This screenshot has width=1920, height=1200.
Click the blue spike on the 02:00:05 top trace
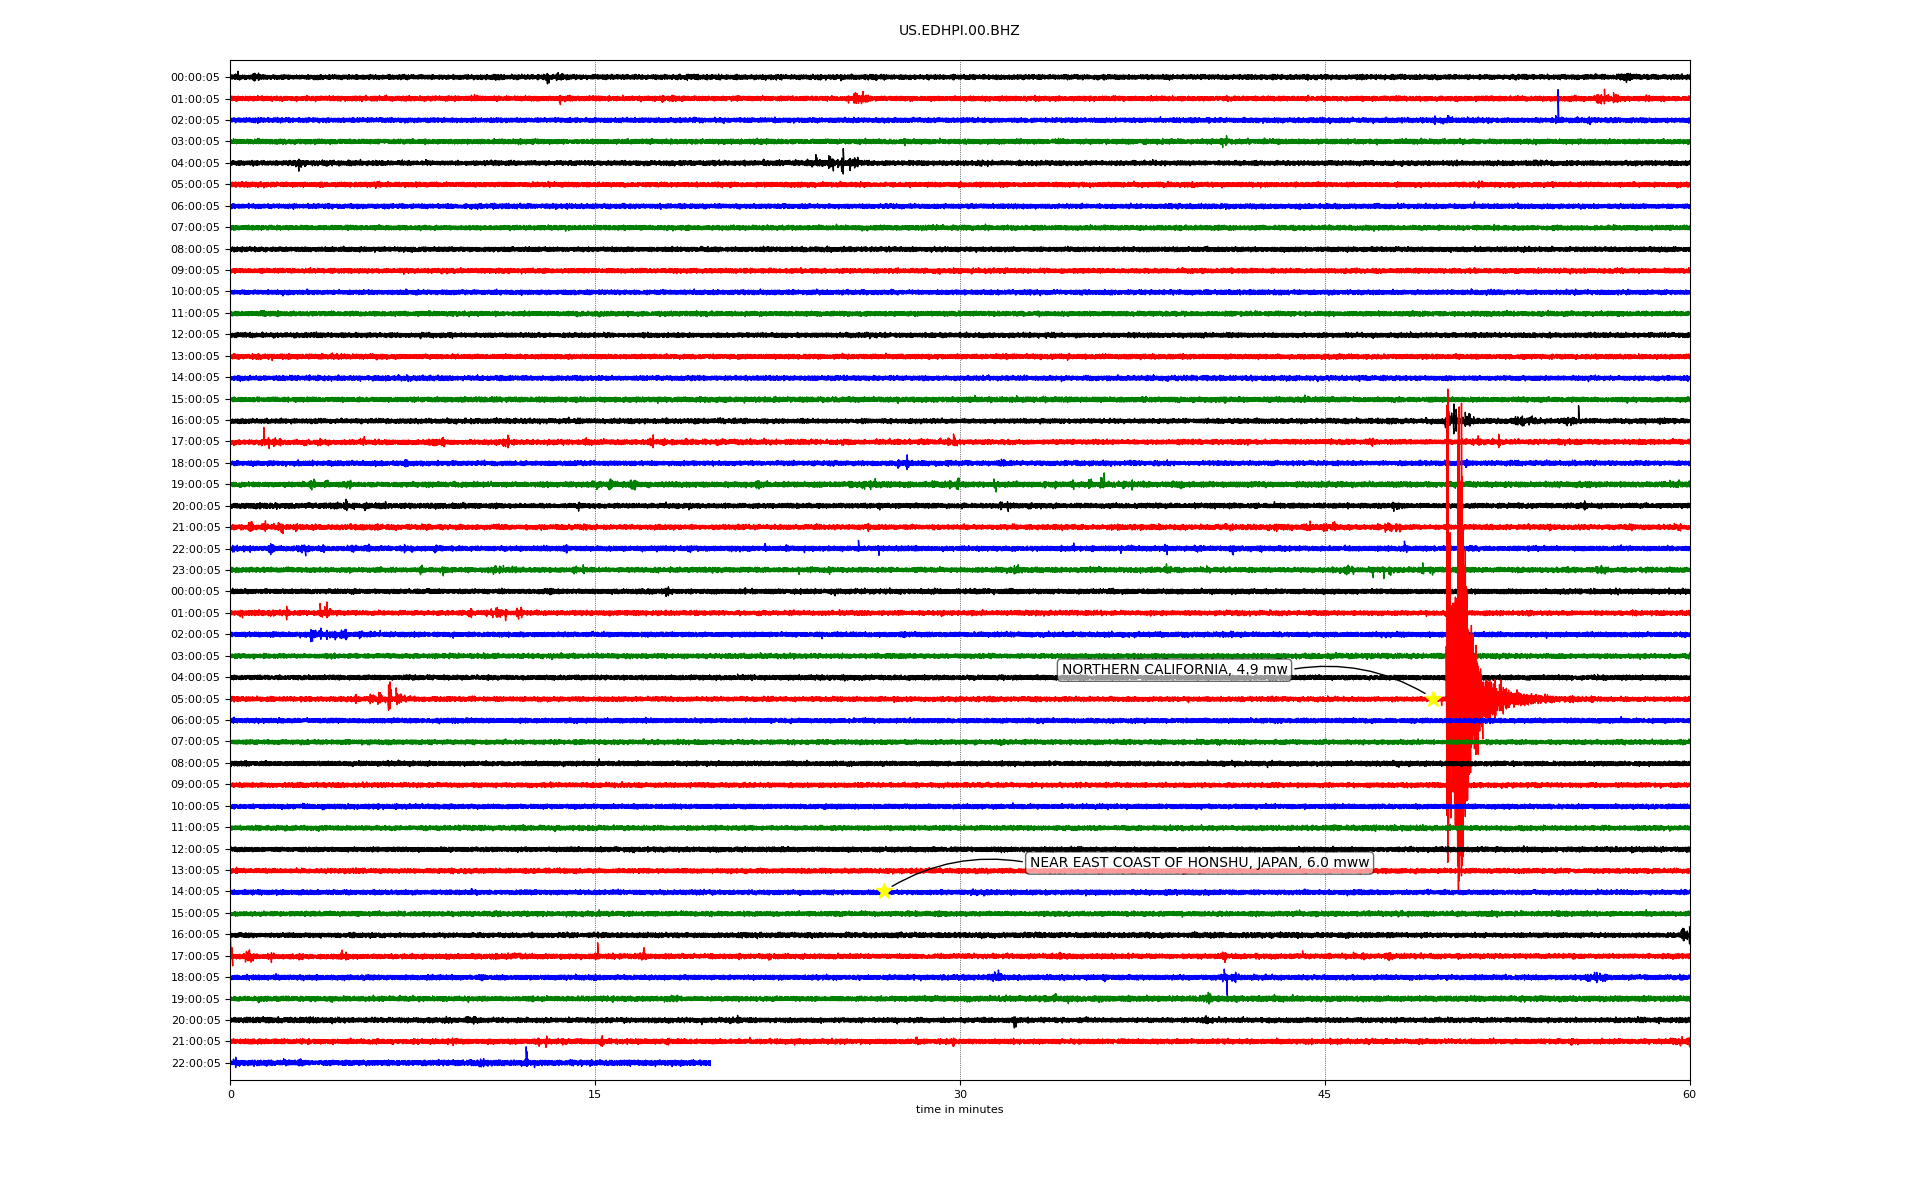[1557, 105]
